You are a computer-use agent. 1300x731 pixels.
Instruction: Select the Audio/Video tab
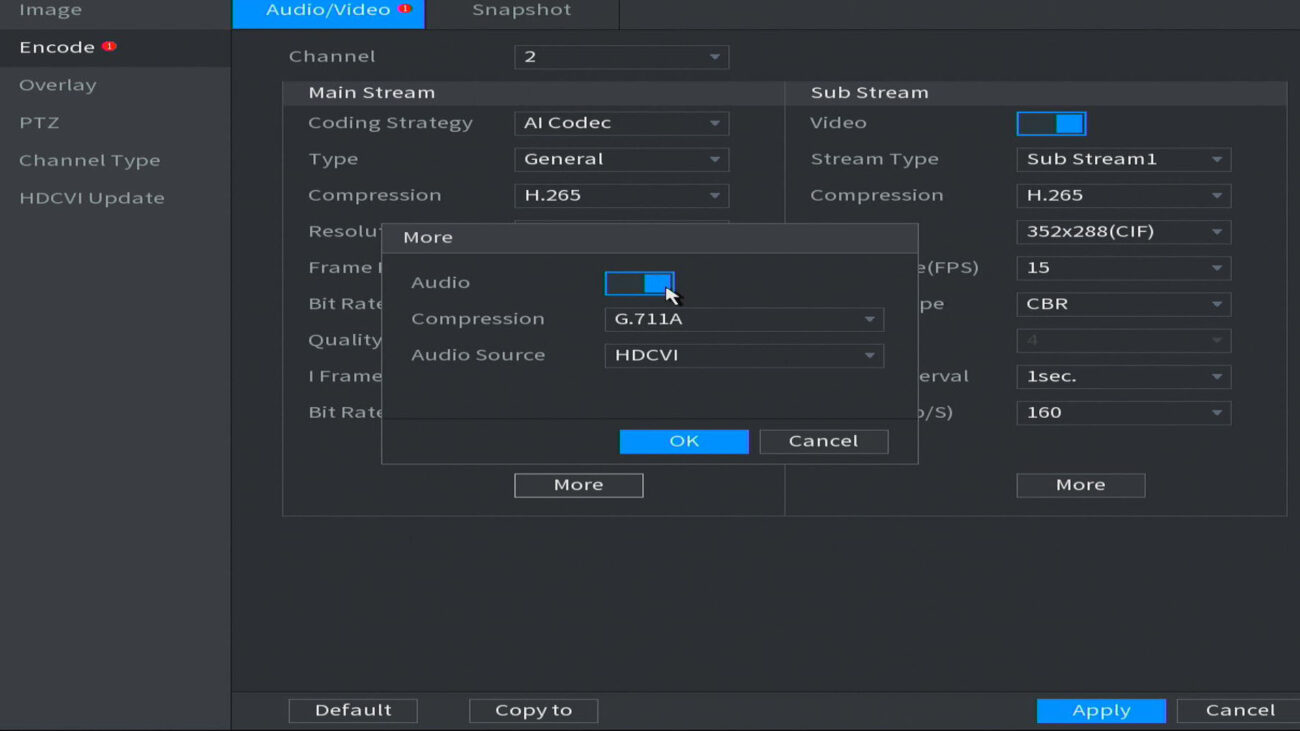pos(328,11)
